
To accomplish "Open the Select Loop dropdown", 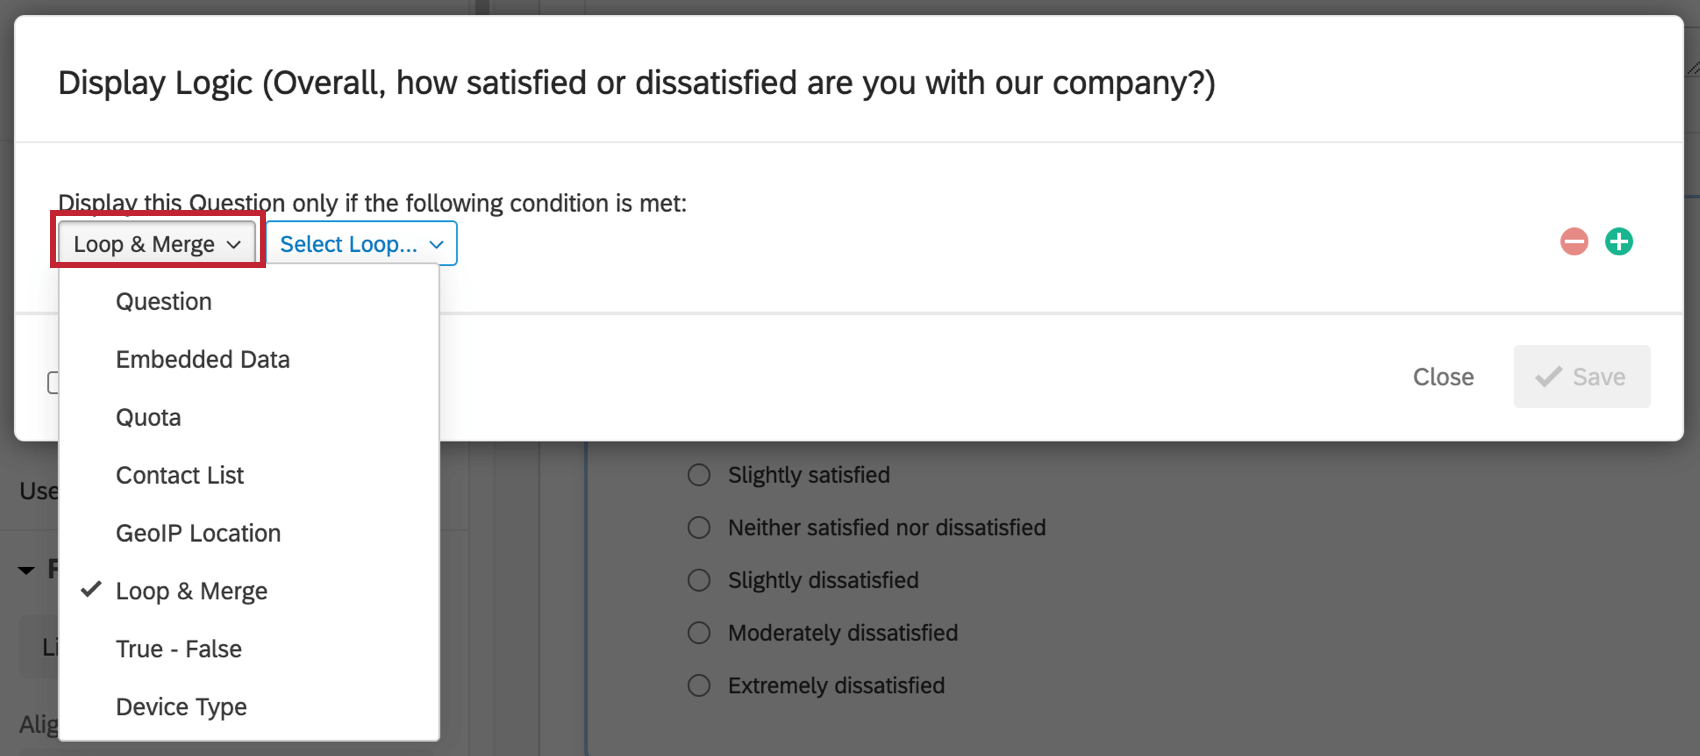I will tap(361, 244).
